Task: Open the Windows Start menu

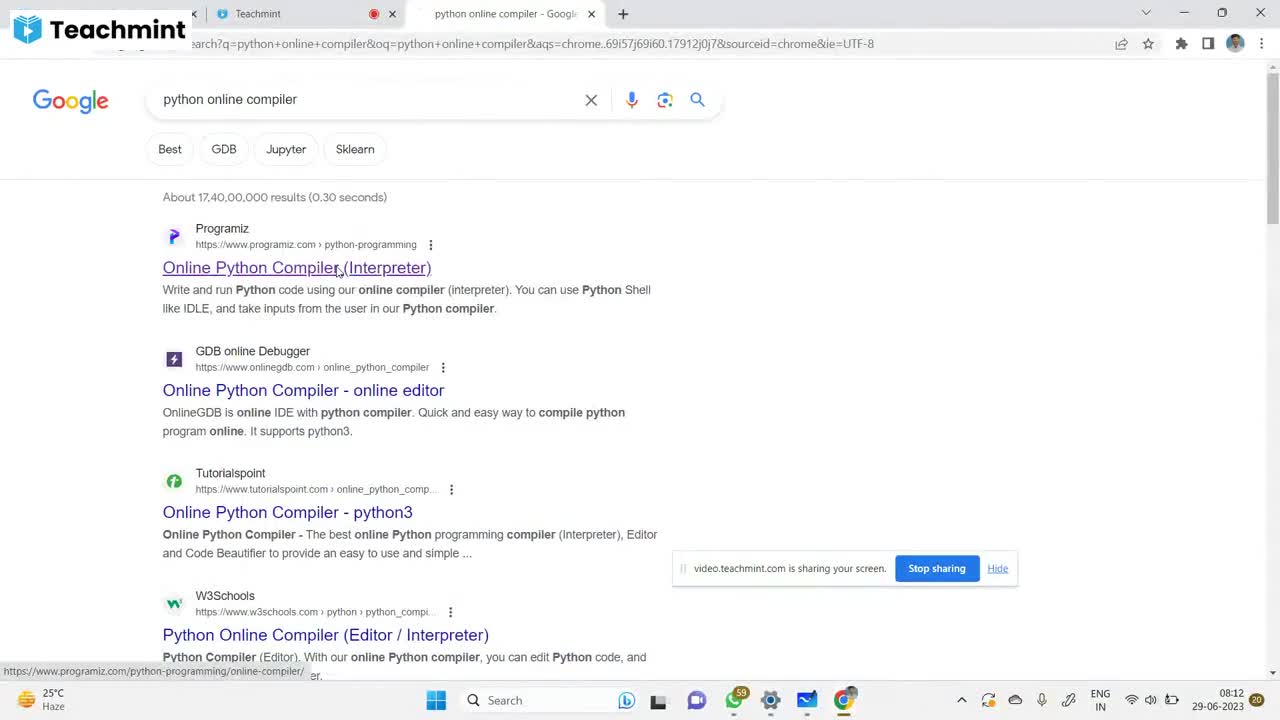Action: point(436,700)
